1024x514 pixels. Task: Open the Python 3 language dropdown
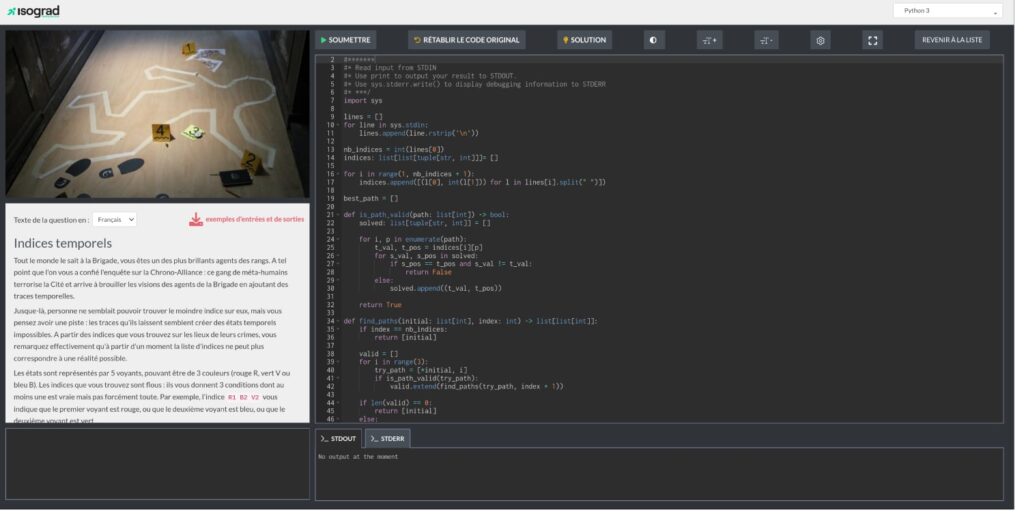pyautogui.click(x=946, y=11)
